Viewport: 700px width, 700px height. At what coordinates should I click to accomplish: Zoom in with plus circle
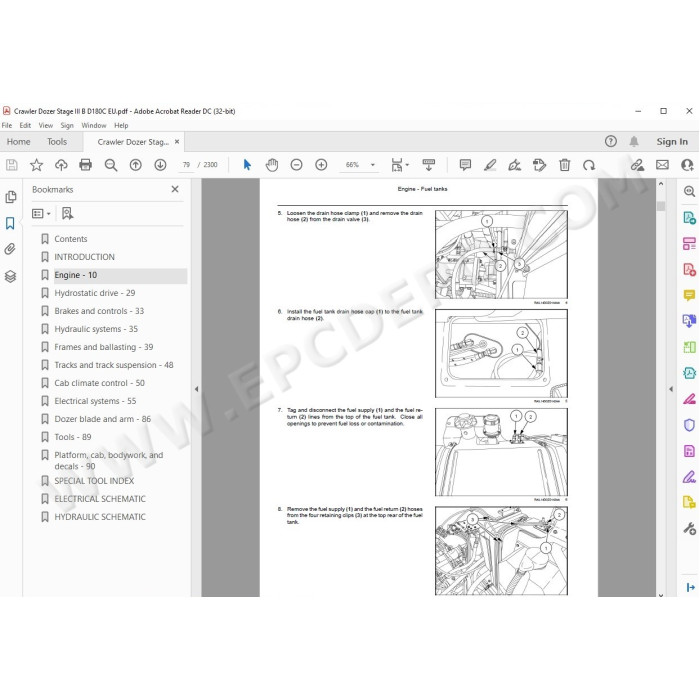(x=321, y=165)
